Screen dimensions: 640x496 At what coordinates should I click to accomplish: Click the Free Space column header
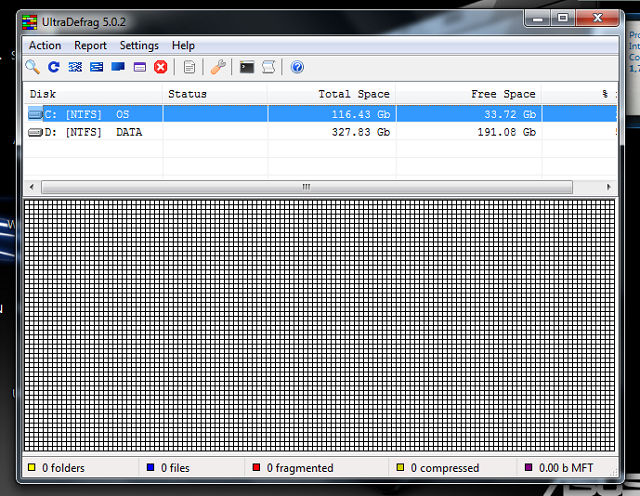pyautogui.click(x=469, y=94)
